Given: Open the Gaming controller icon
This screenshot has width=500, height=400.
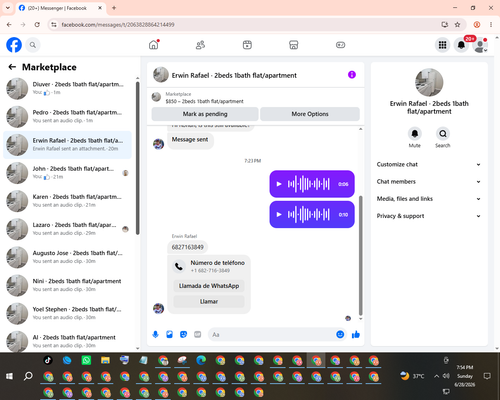Looking at the screenshot, I should (340, 45).
